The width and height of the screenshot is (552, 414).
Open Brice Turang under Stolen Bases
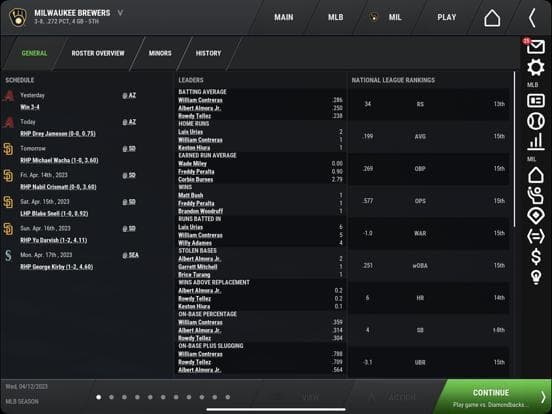tap(194, 275)
